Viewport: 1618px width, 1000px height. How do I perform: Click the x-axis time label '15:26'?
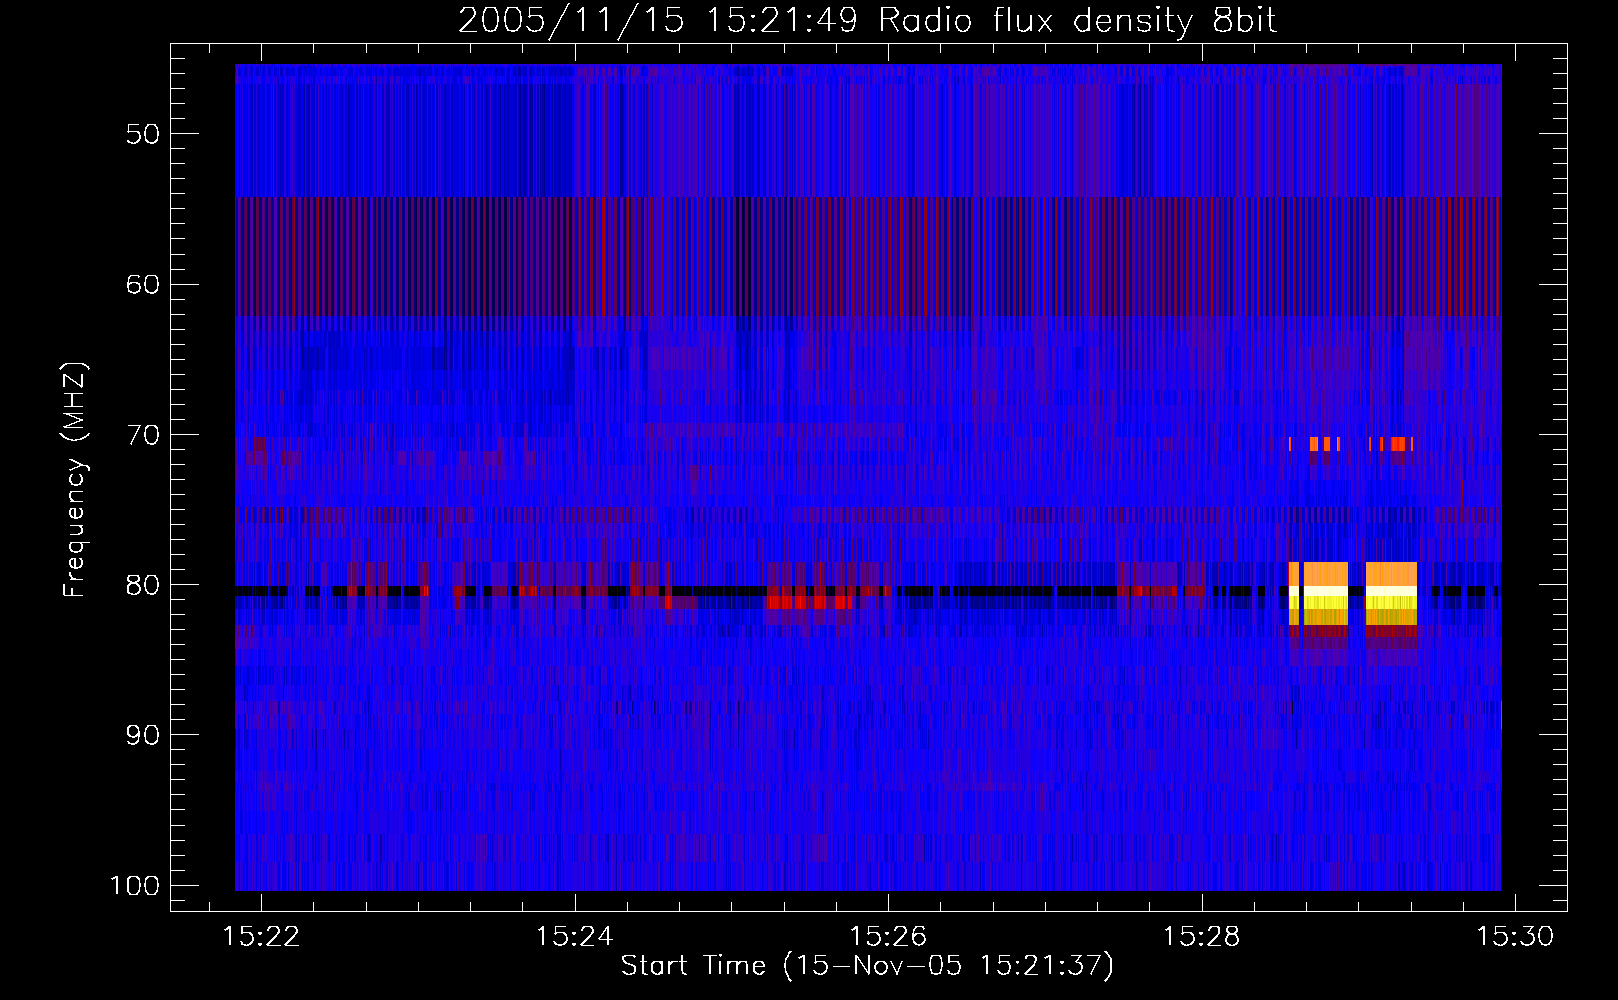[888, 937]
